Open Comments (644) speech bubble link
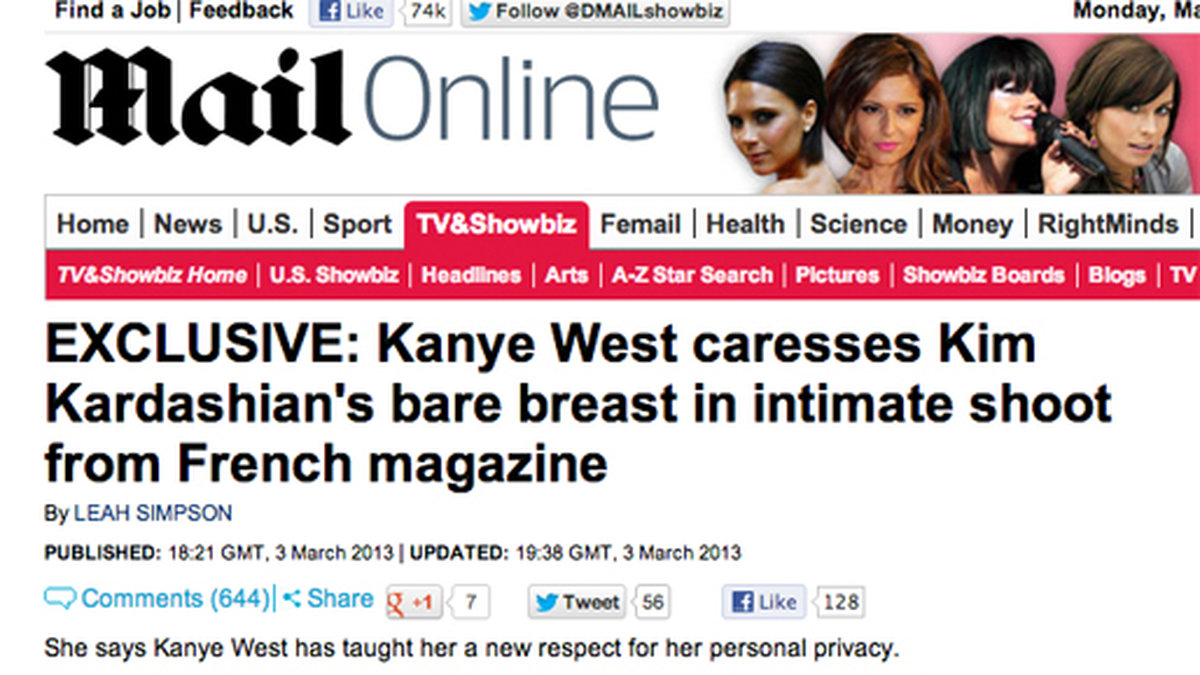 click(x=158, y=599)
